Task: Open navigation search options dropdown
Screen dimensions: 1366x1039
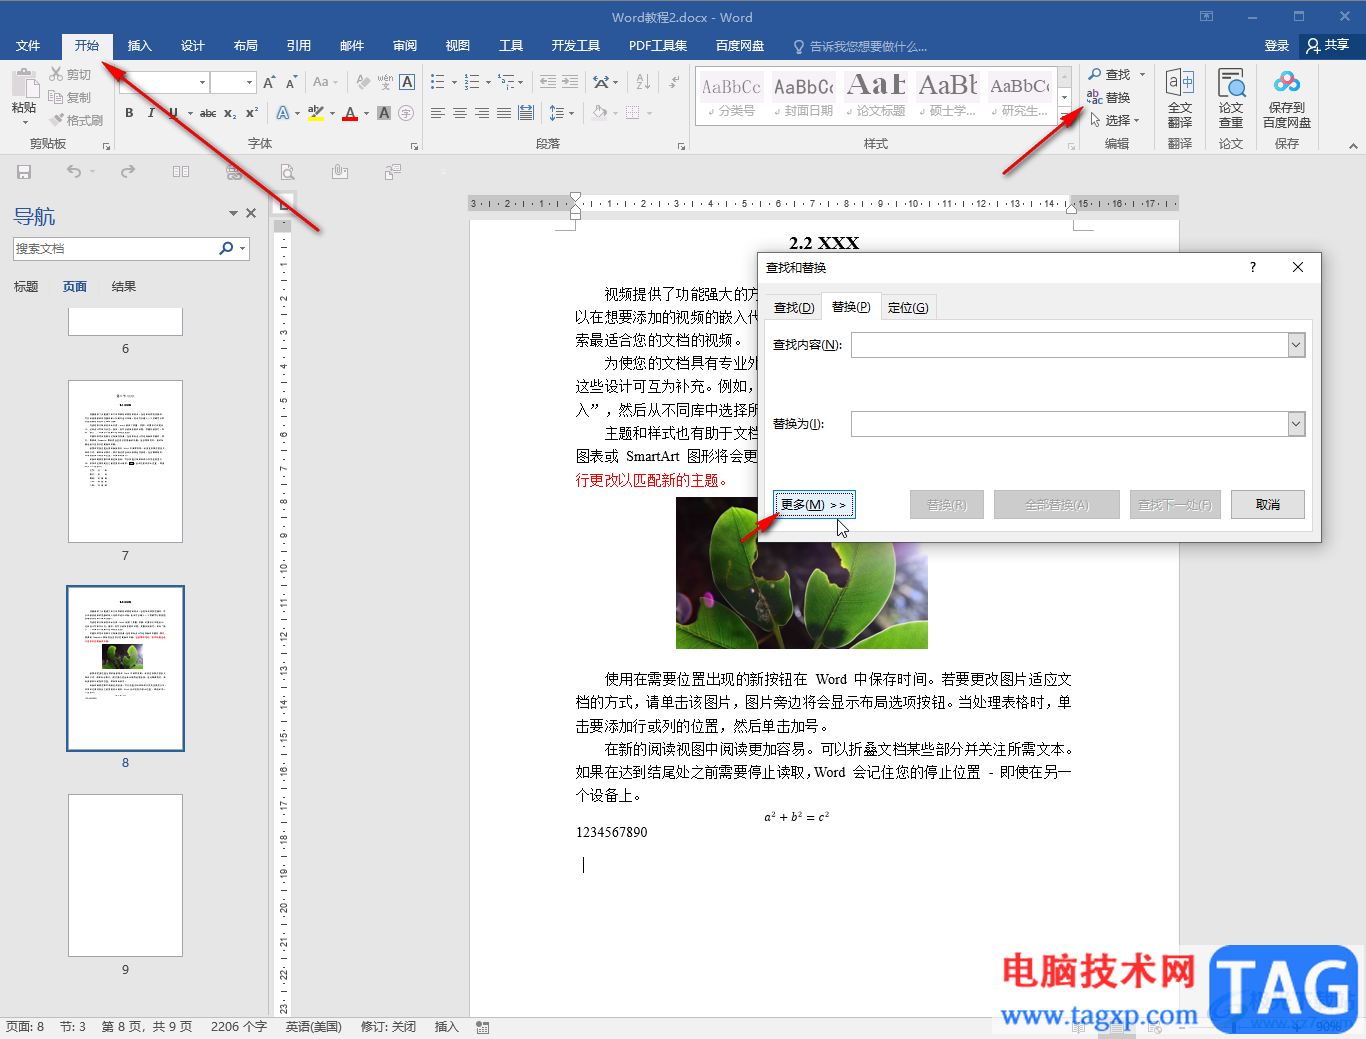Action: (243, 249)
